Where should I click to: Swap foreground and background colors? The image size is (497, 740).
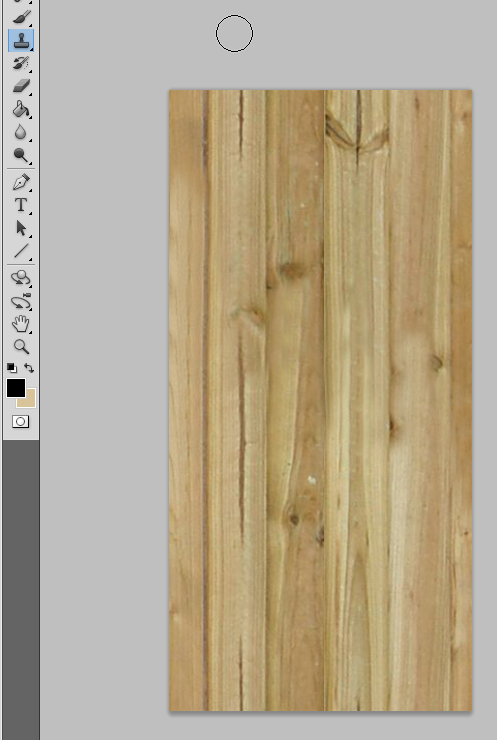tap(29, 368)
